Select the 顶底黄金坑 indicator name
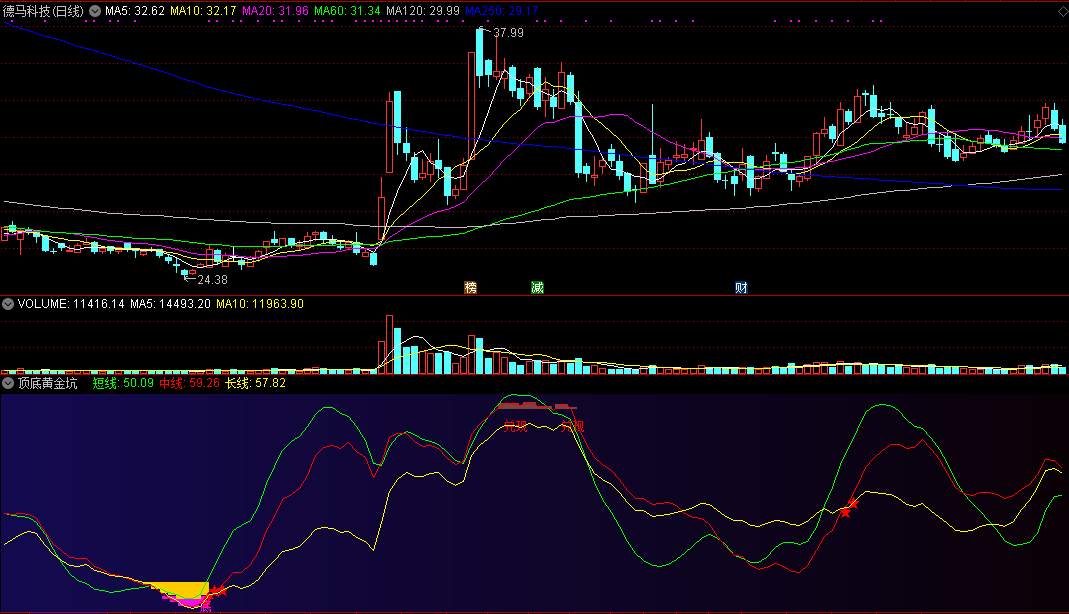 pos(48,383)
